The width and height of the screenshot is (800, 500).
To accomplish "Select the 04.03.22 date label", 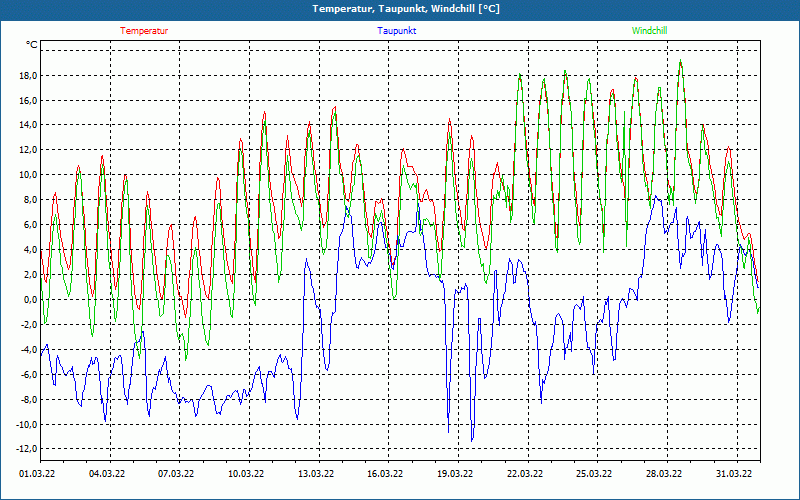I will (x=107, y=473).
